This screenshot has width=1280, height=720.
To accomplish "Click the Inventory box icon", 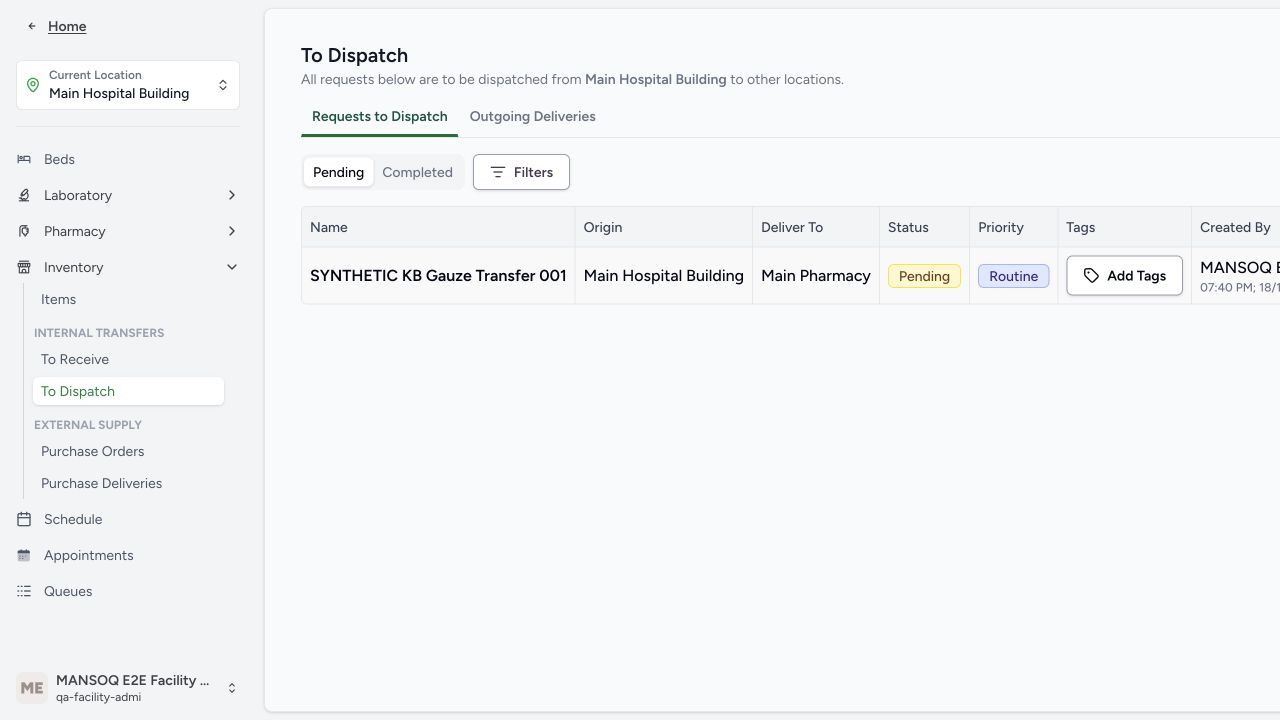I will 24,267.
